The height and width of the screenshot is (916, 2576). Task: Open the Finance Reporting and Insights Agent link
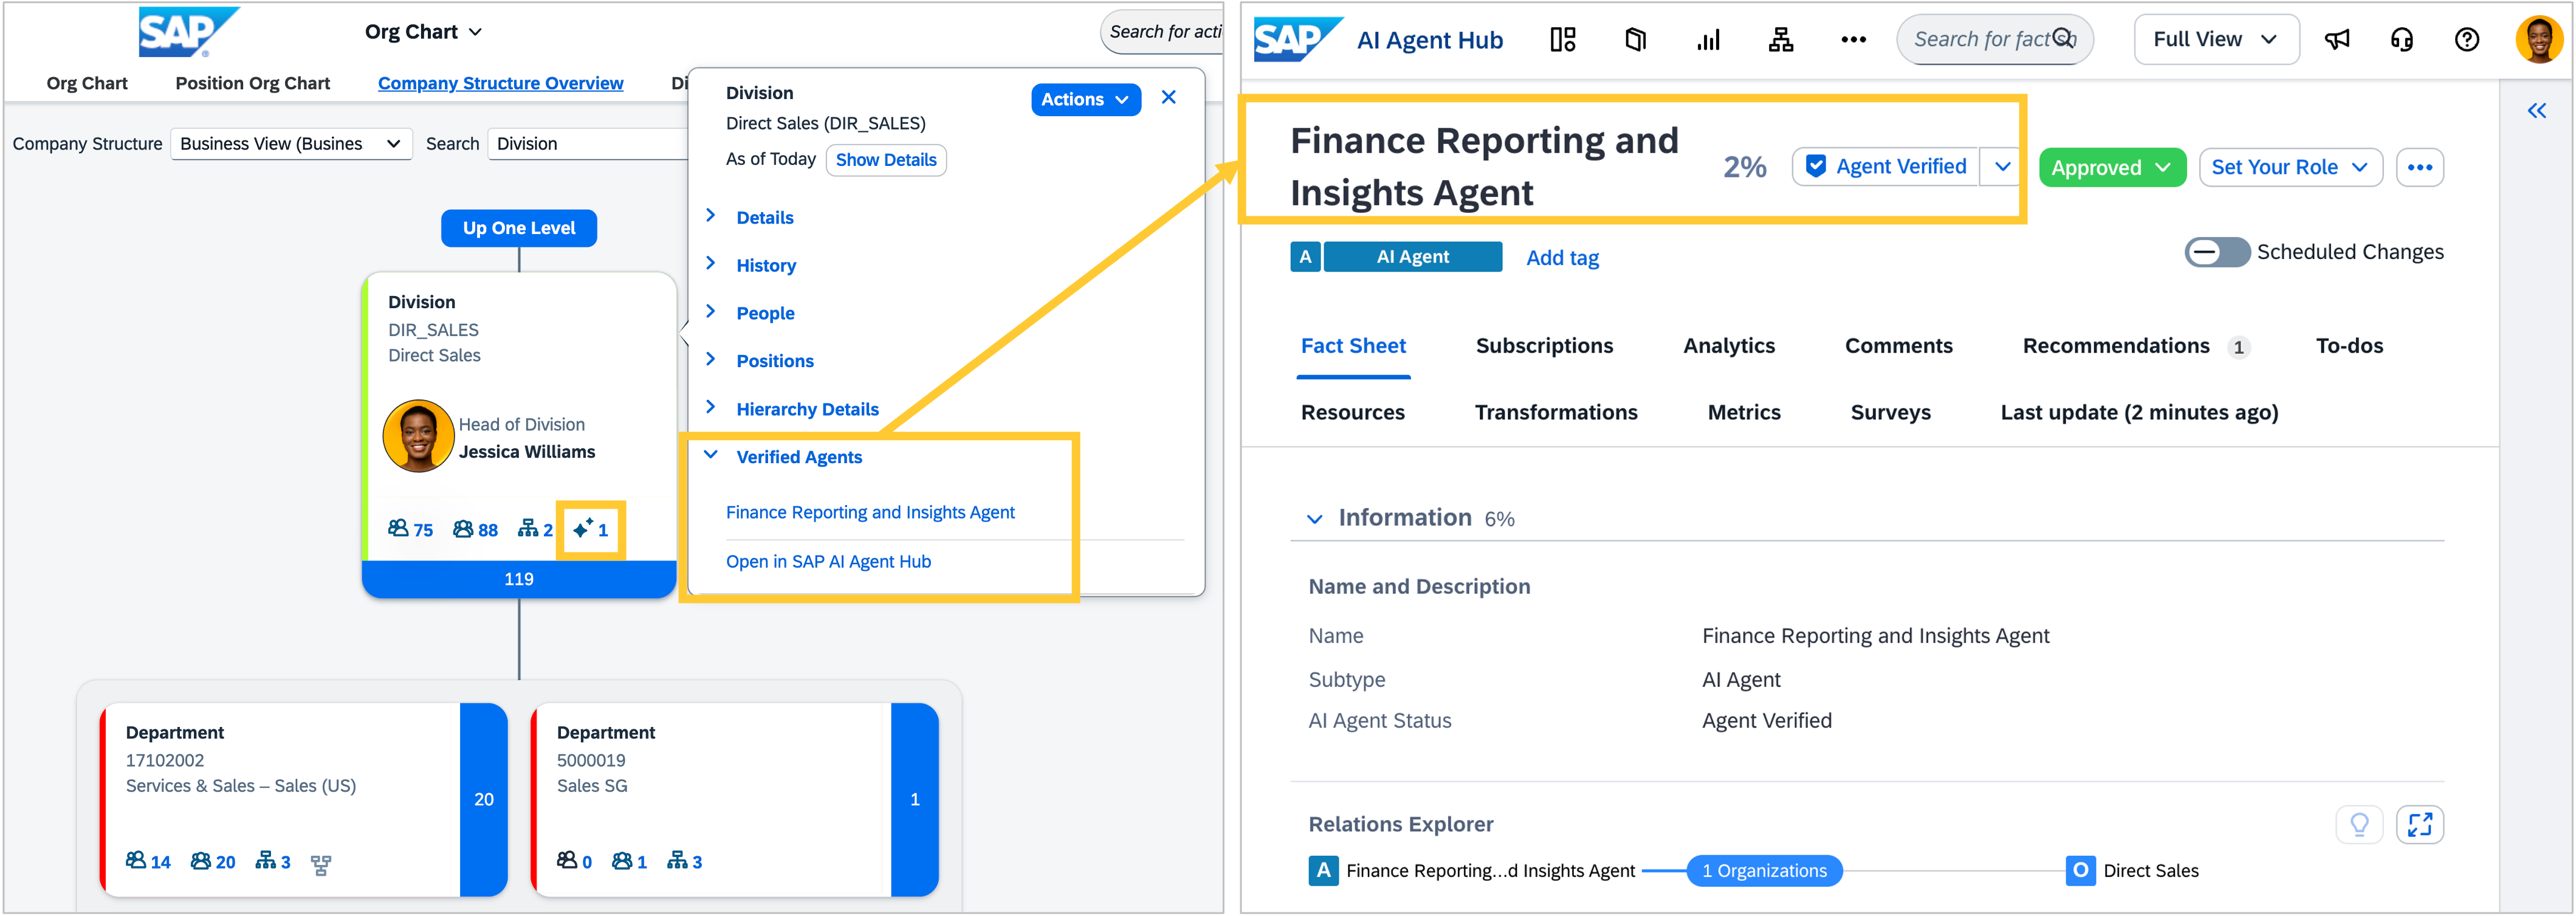pyautogui.click(x=870, y=513)
